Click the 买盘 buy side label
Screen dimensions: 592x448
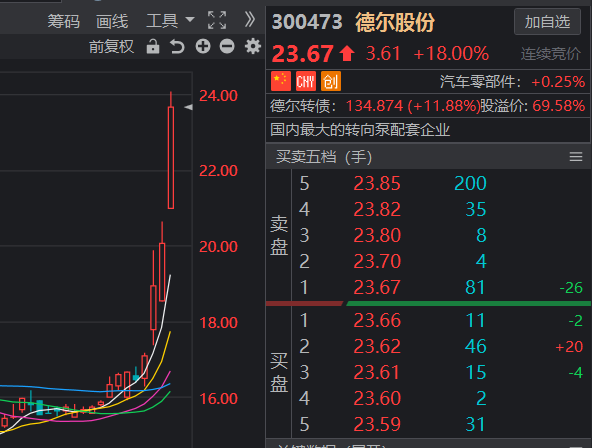click(x=279, y=373)
